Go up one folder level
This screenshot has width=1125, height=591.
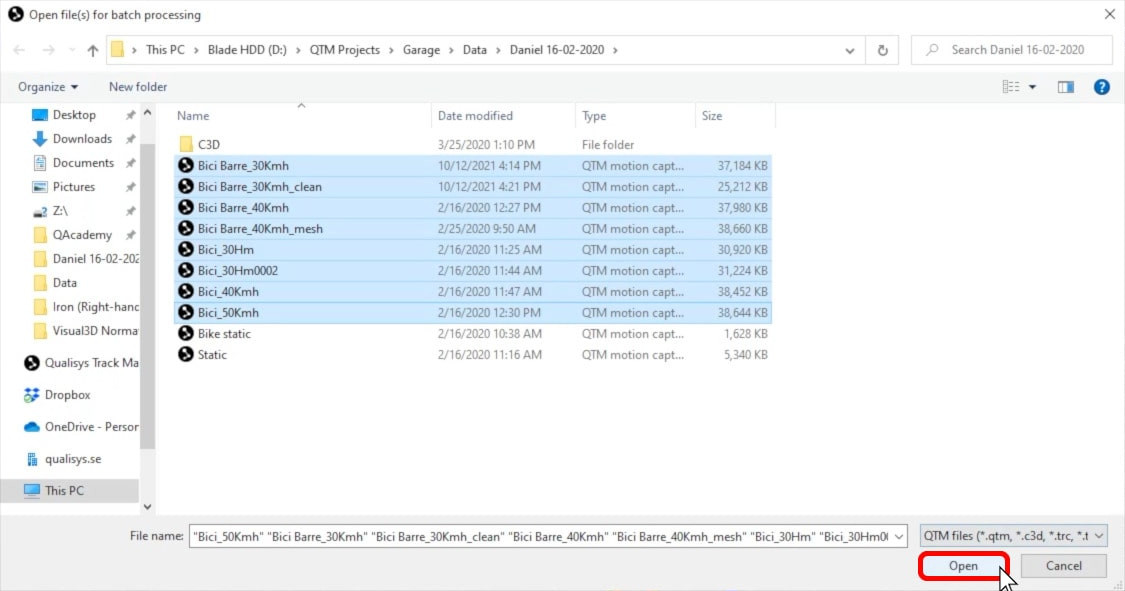[x=93, y=50]
